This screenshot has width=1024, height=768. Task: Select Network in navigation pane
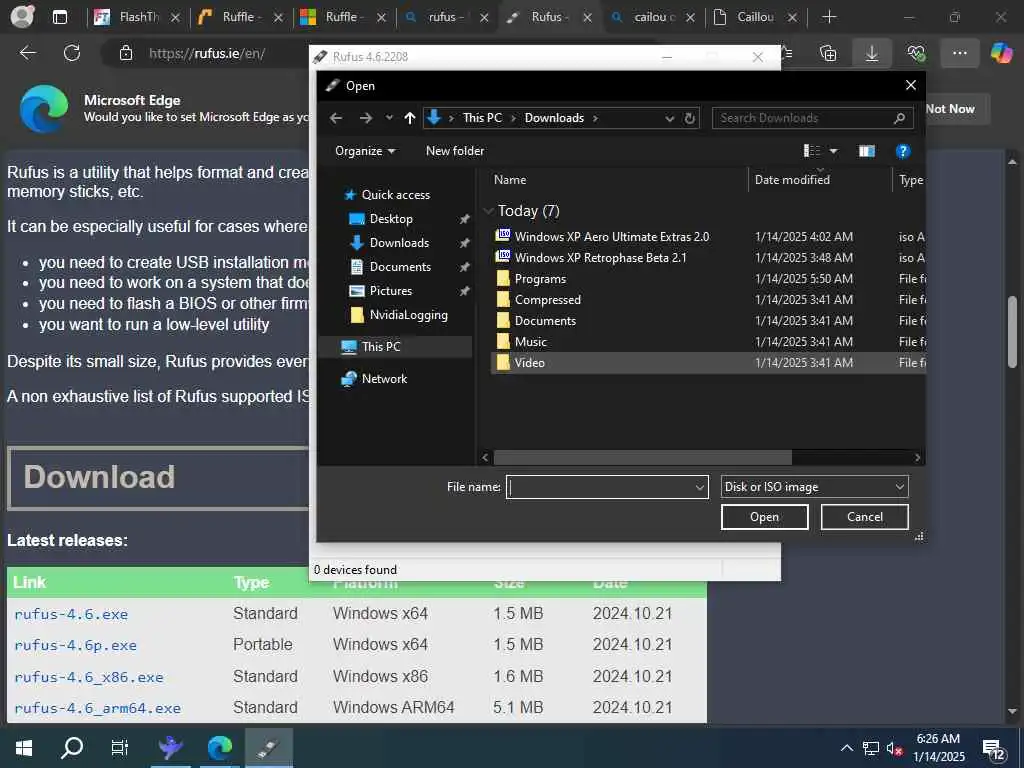pos(384,379)
